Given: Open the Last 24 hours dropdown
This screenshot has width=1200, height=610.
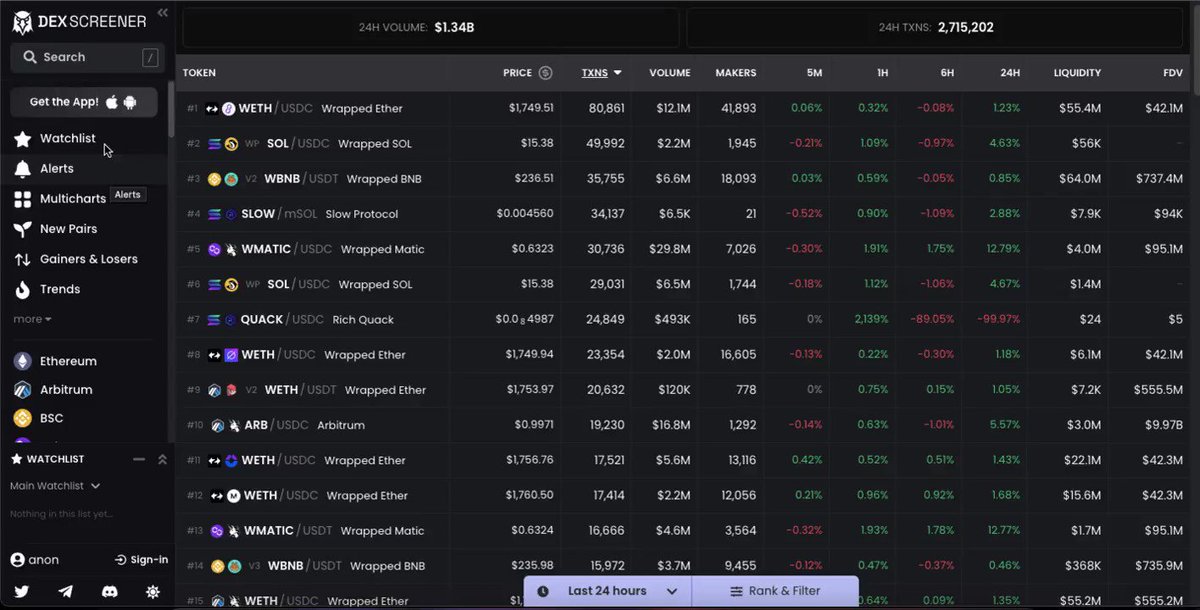Looking at the screenshot, I should 607,591.
